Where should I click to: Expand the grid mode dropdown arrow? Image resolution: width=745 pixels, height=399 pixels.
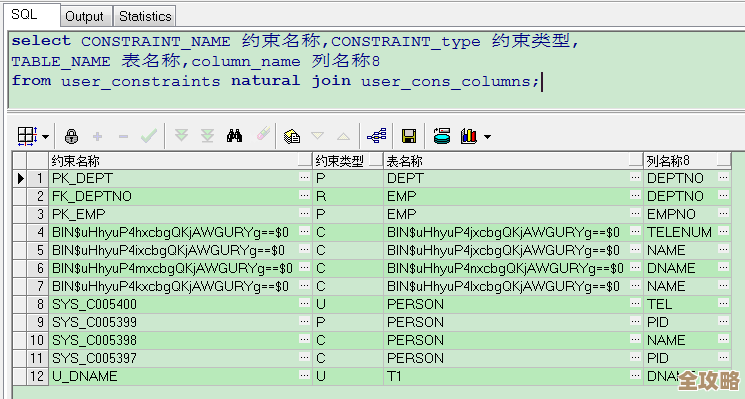pos(45,137)
